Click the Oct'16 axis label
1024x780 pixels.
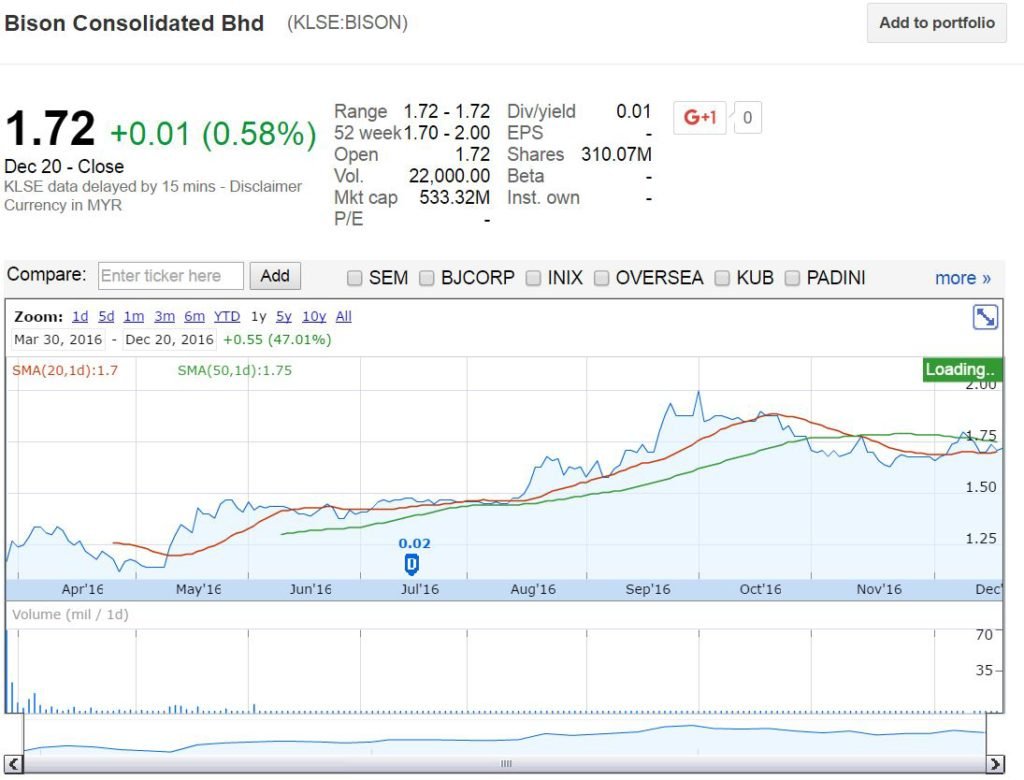click(x=760, y=589)
